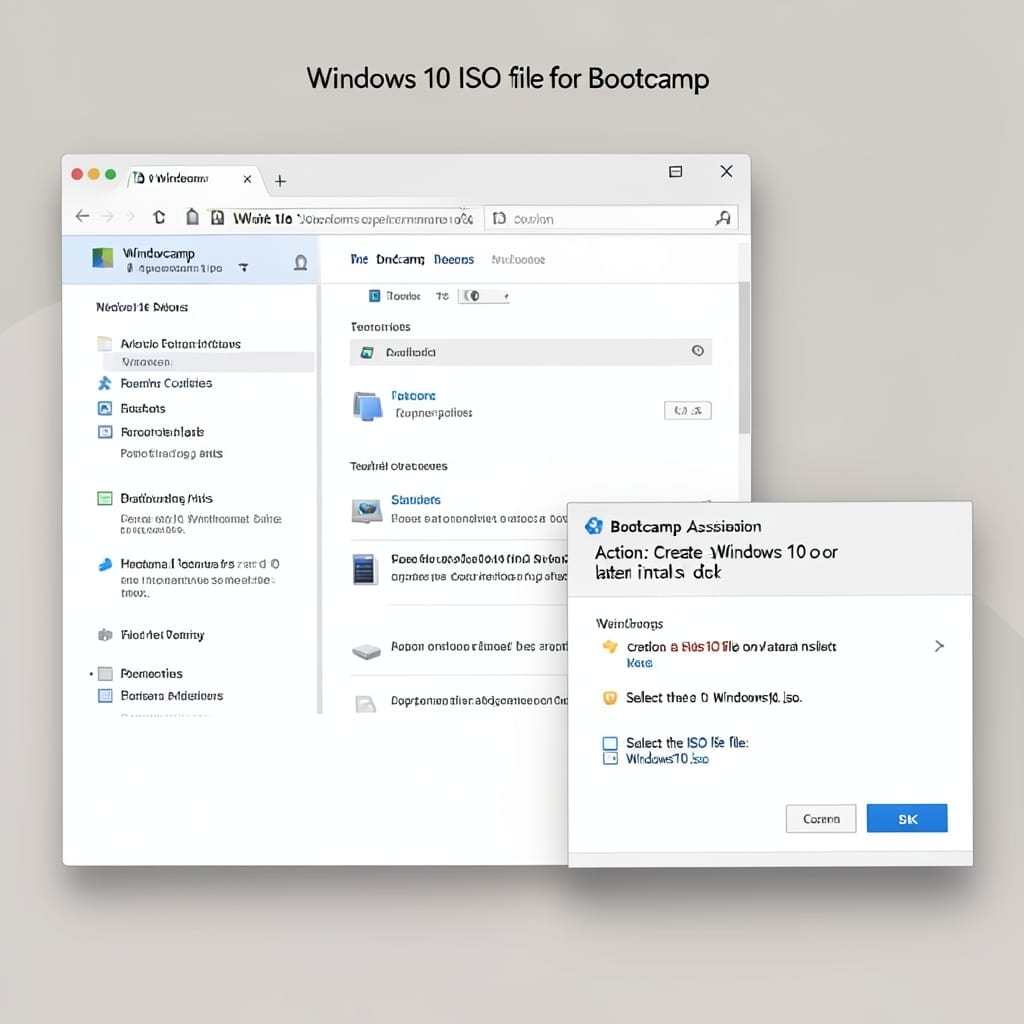The image size is (1024, 1024).
Task: Click the bell icon in Windowcamp header
Action: tap(300, 263)
